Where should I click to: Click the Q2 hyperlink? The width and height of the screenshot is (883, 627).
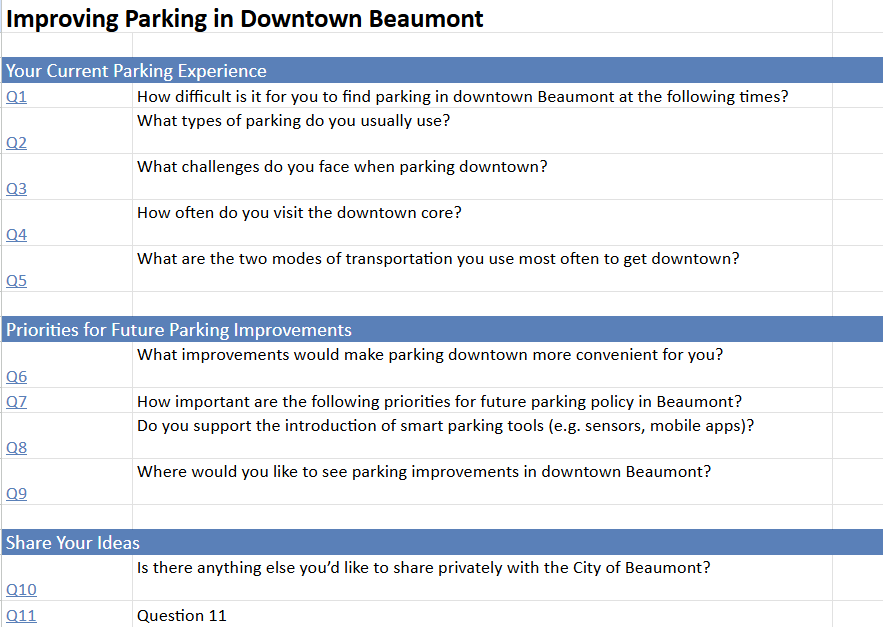coord(16,143)
